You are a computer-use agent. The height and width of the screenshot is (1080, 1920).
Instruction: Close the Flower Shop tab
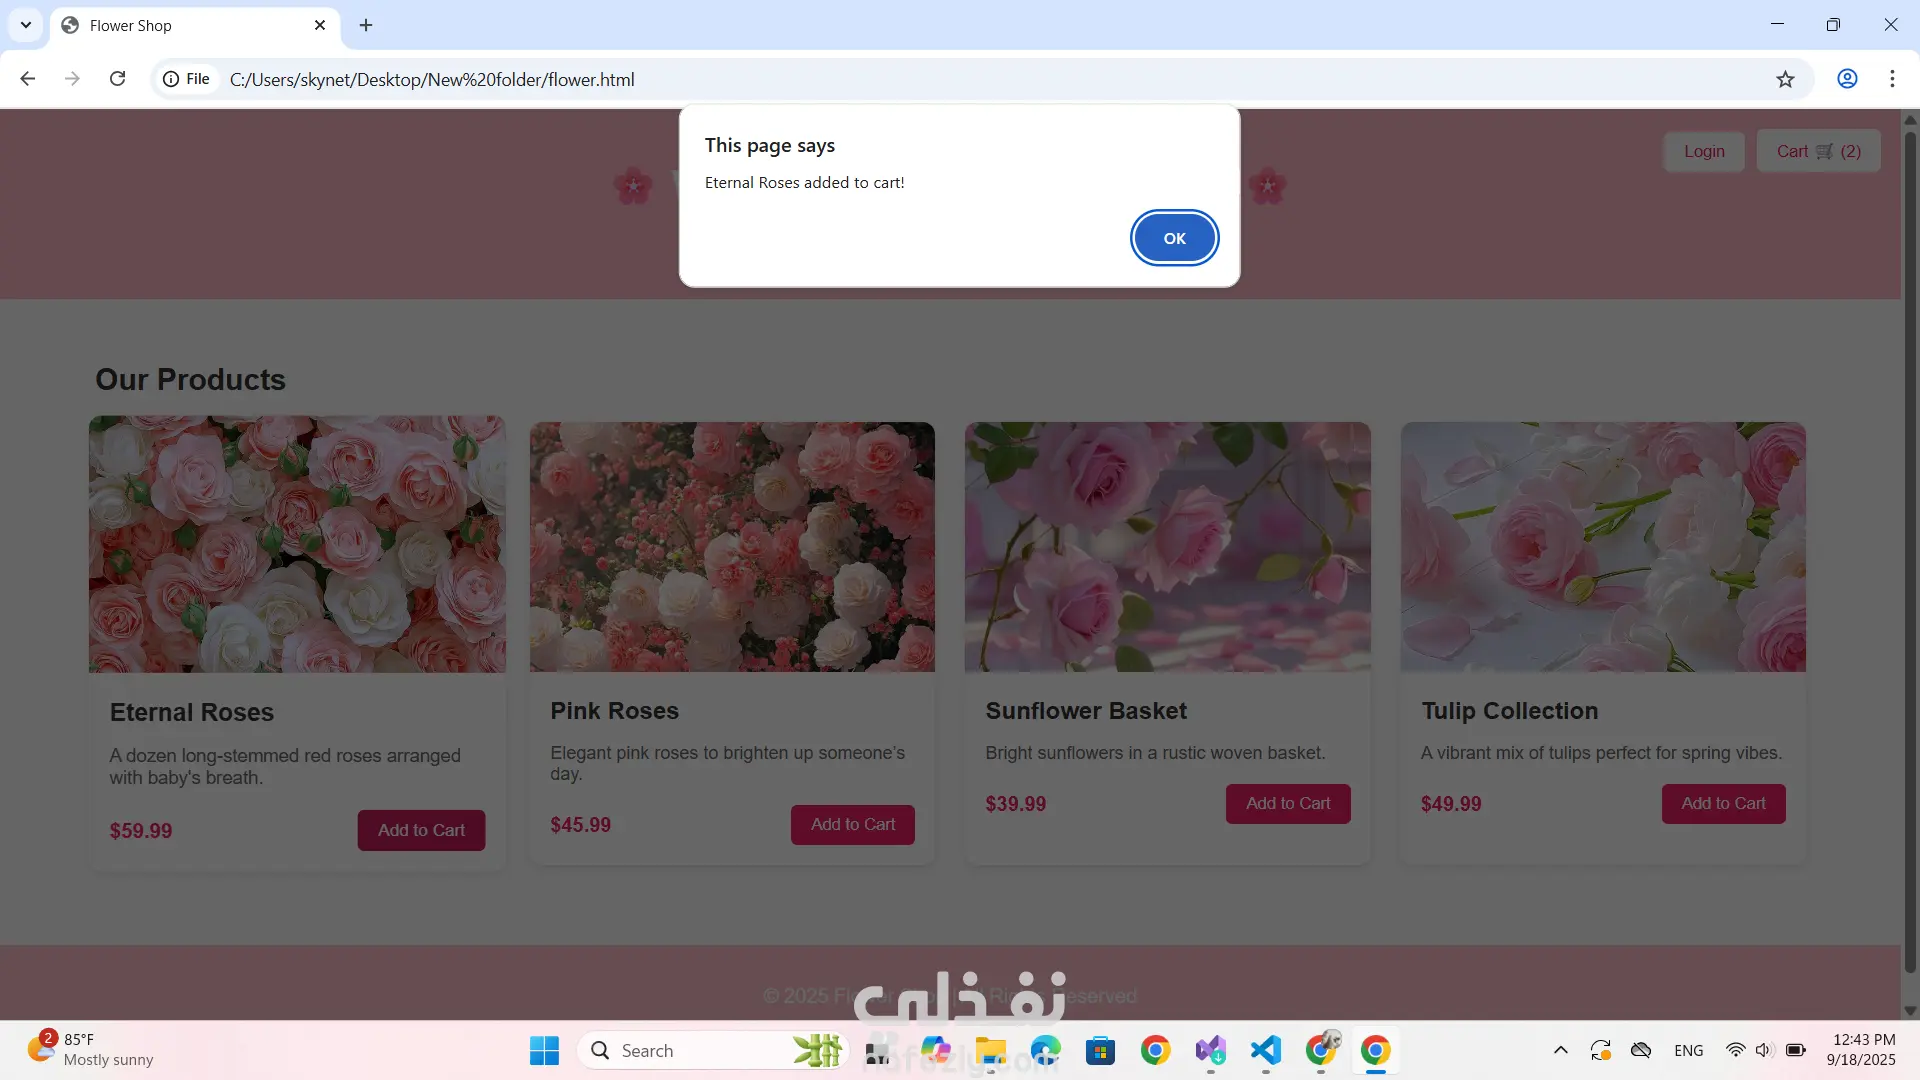pyautogui.click(x=320, y=25)
